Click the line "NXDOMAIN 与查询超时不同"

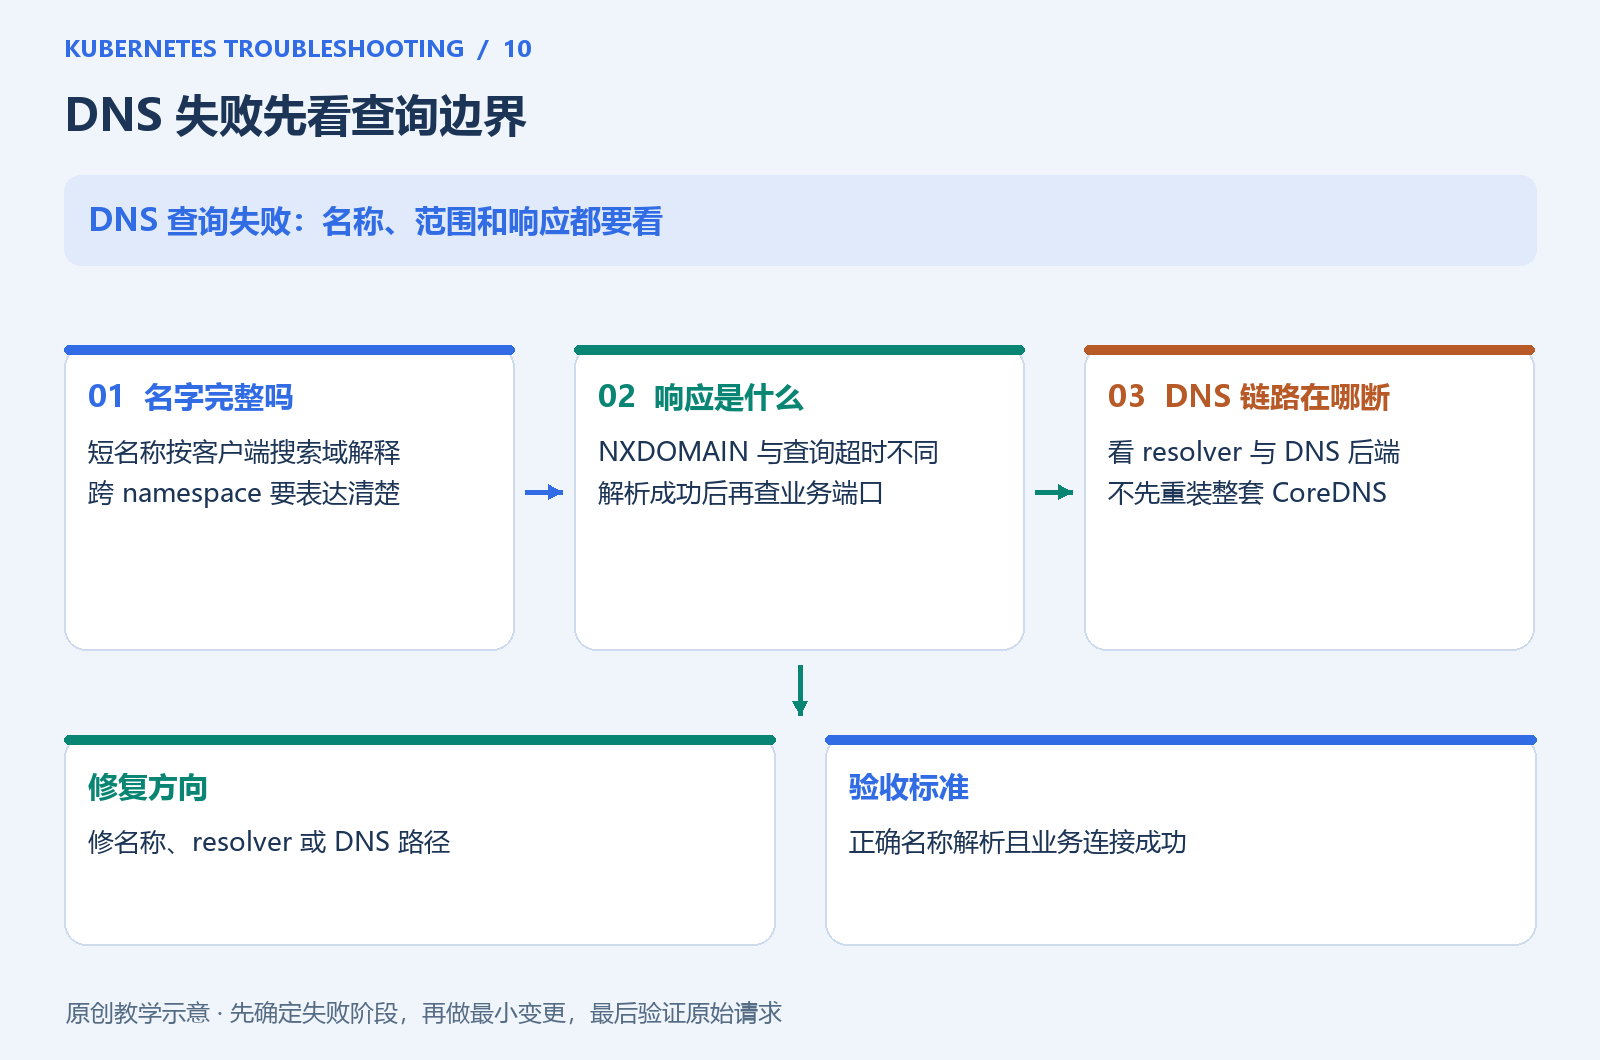(x=768, y=452)
